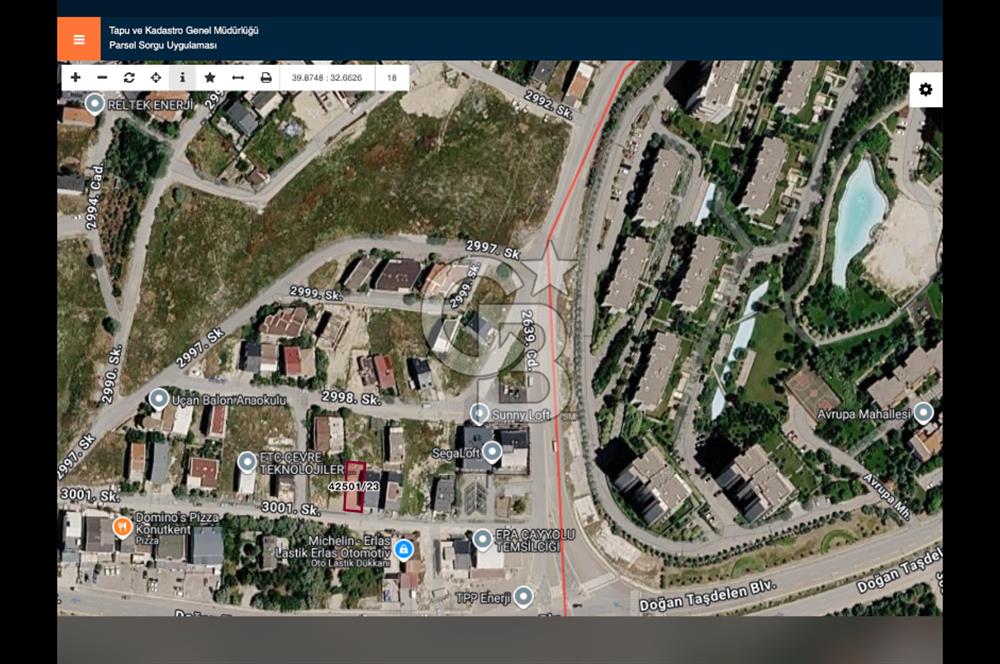Refresh the map with the reload icon
The height and width of the screenshot is (664, 1000).
[x=129, y=78]
